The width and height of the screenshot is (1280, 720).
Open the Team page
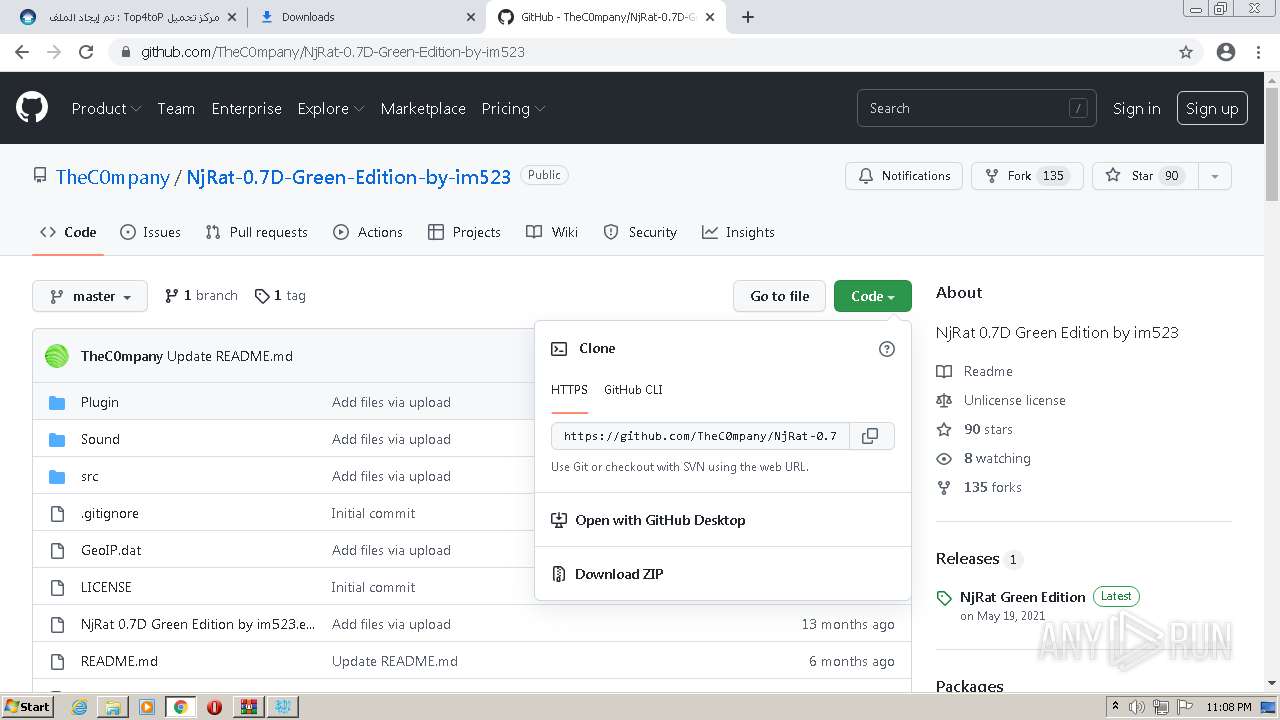click(176, 109)
